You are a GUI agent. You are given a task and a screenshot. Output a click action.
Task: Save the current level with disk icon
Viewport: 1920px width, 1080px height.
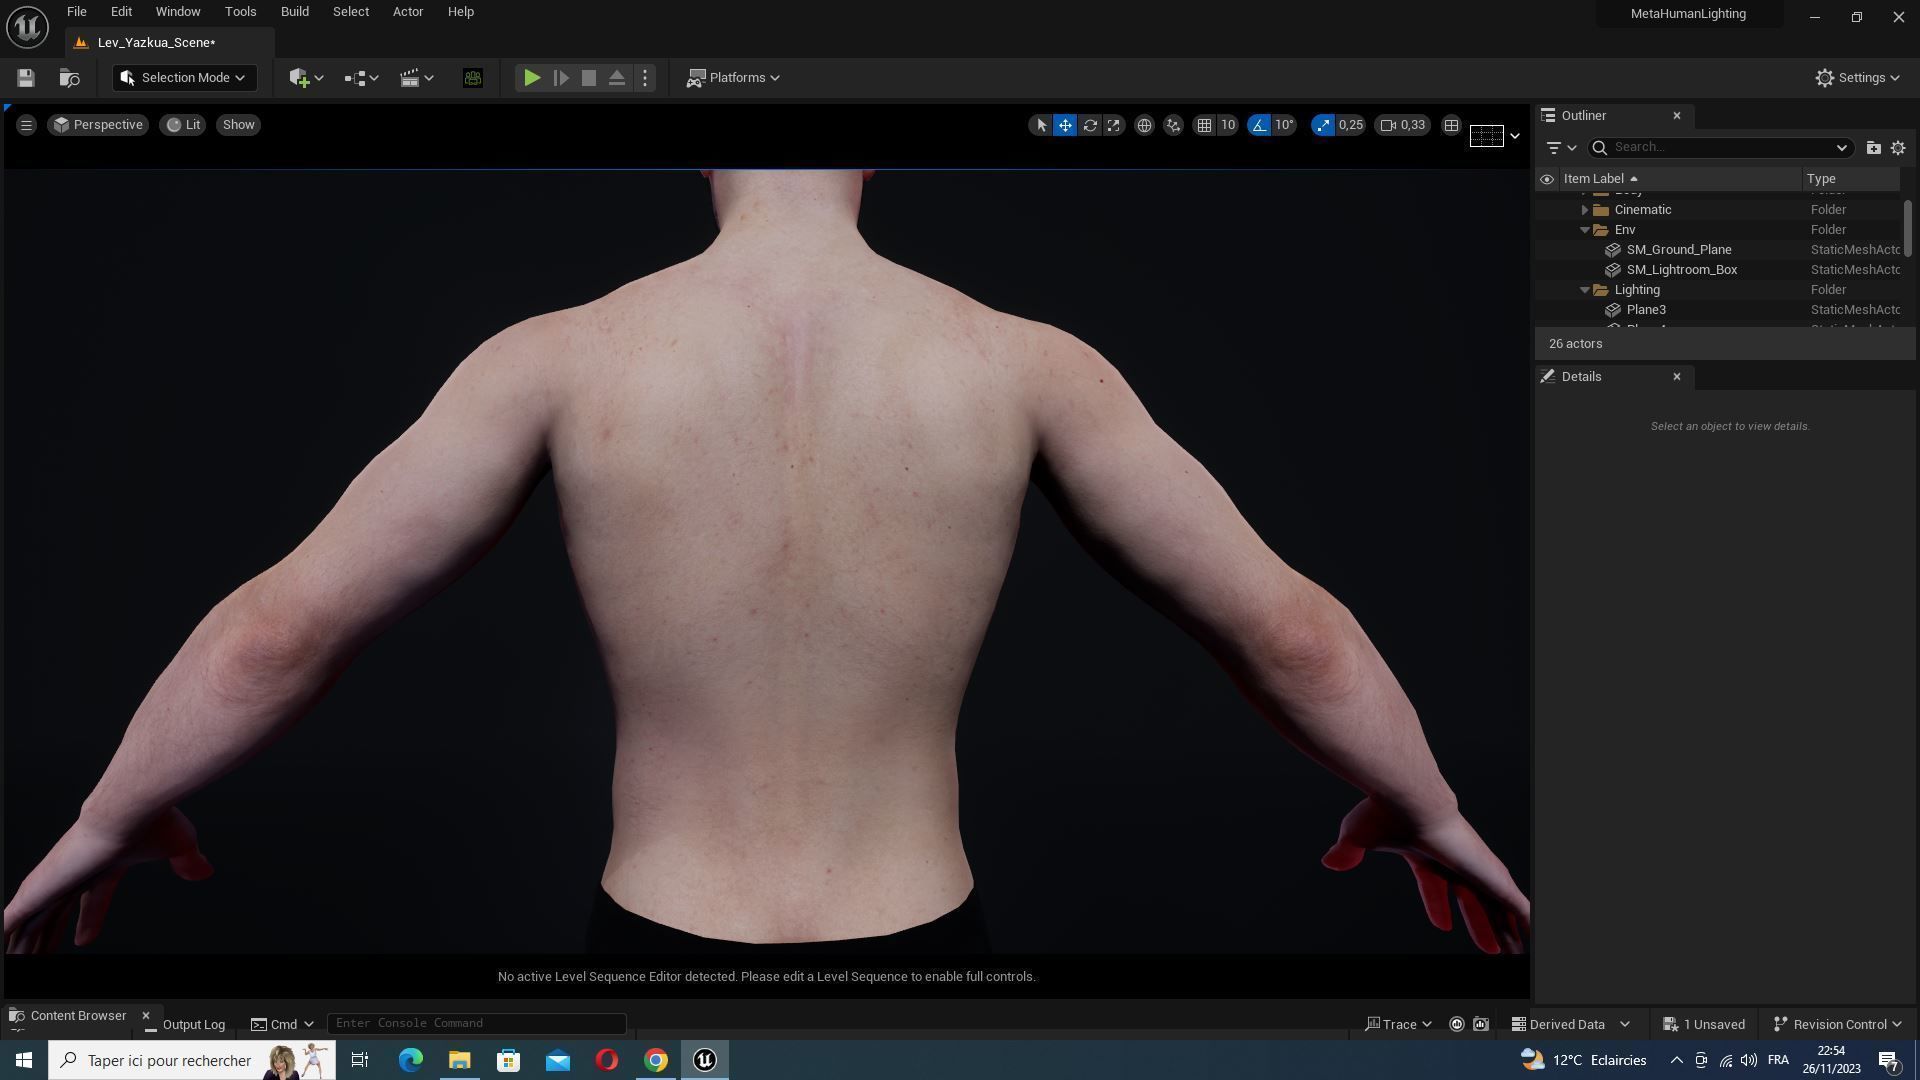point(26,78)
